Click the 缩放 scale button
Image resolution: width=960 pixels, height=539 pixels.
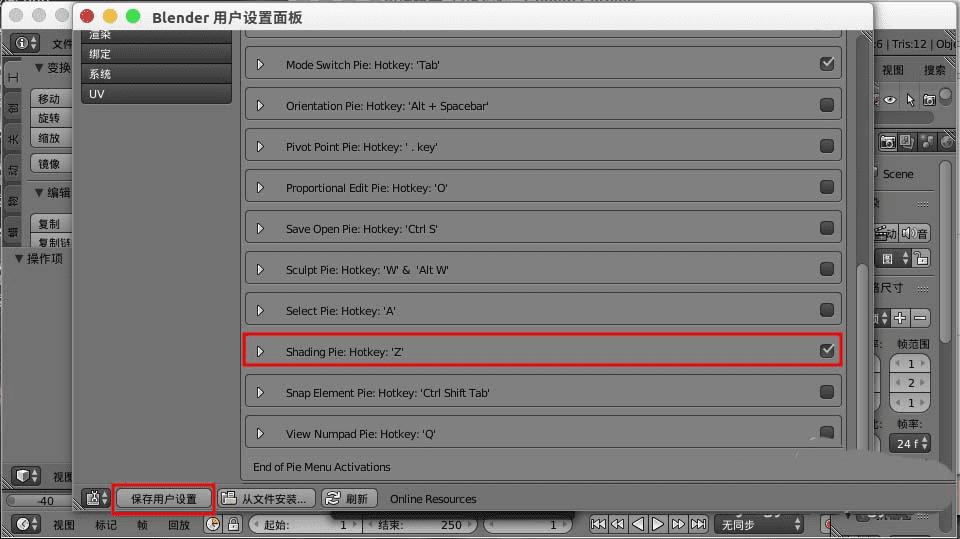click(51, 138)
